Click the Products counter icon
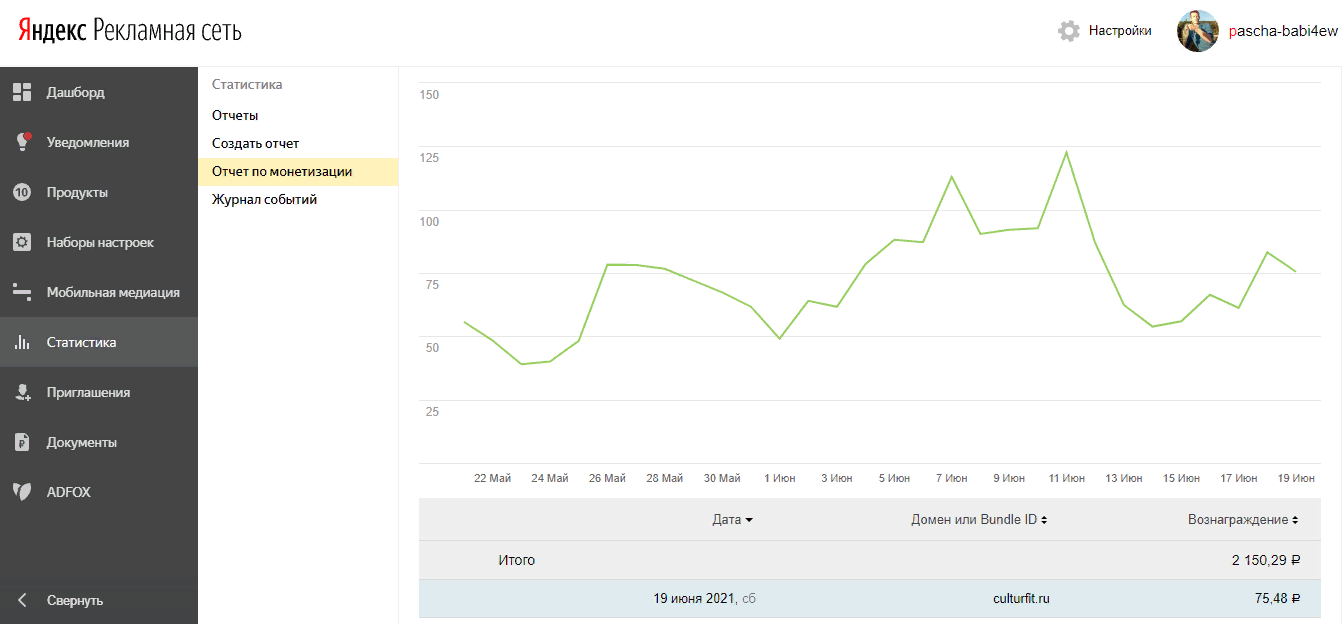Image resolution: width=1342 pixels, height=624 pixels. [22, 192]
